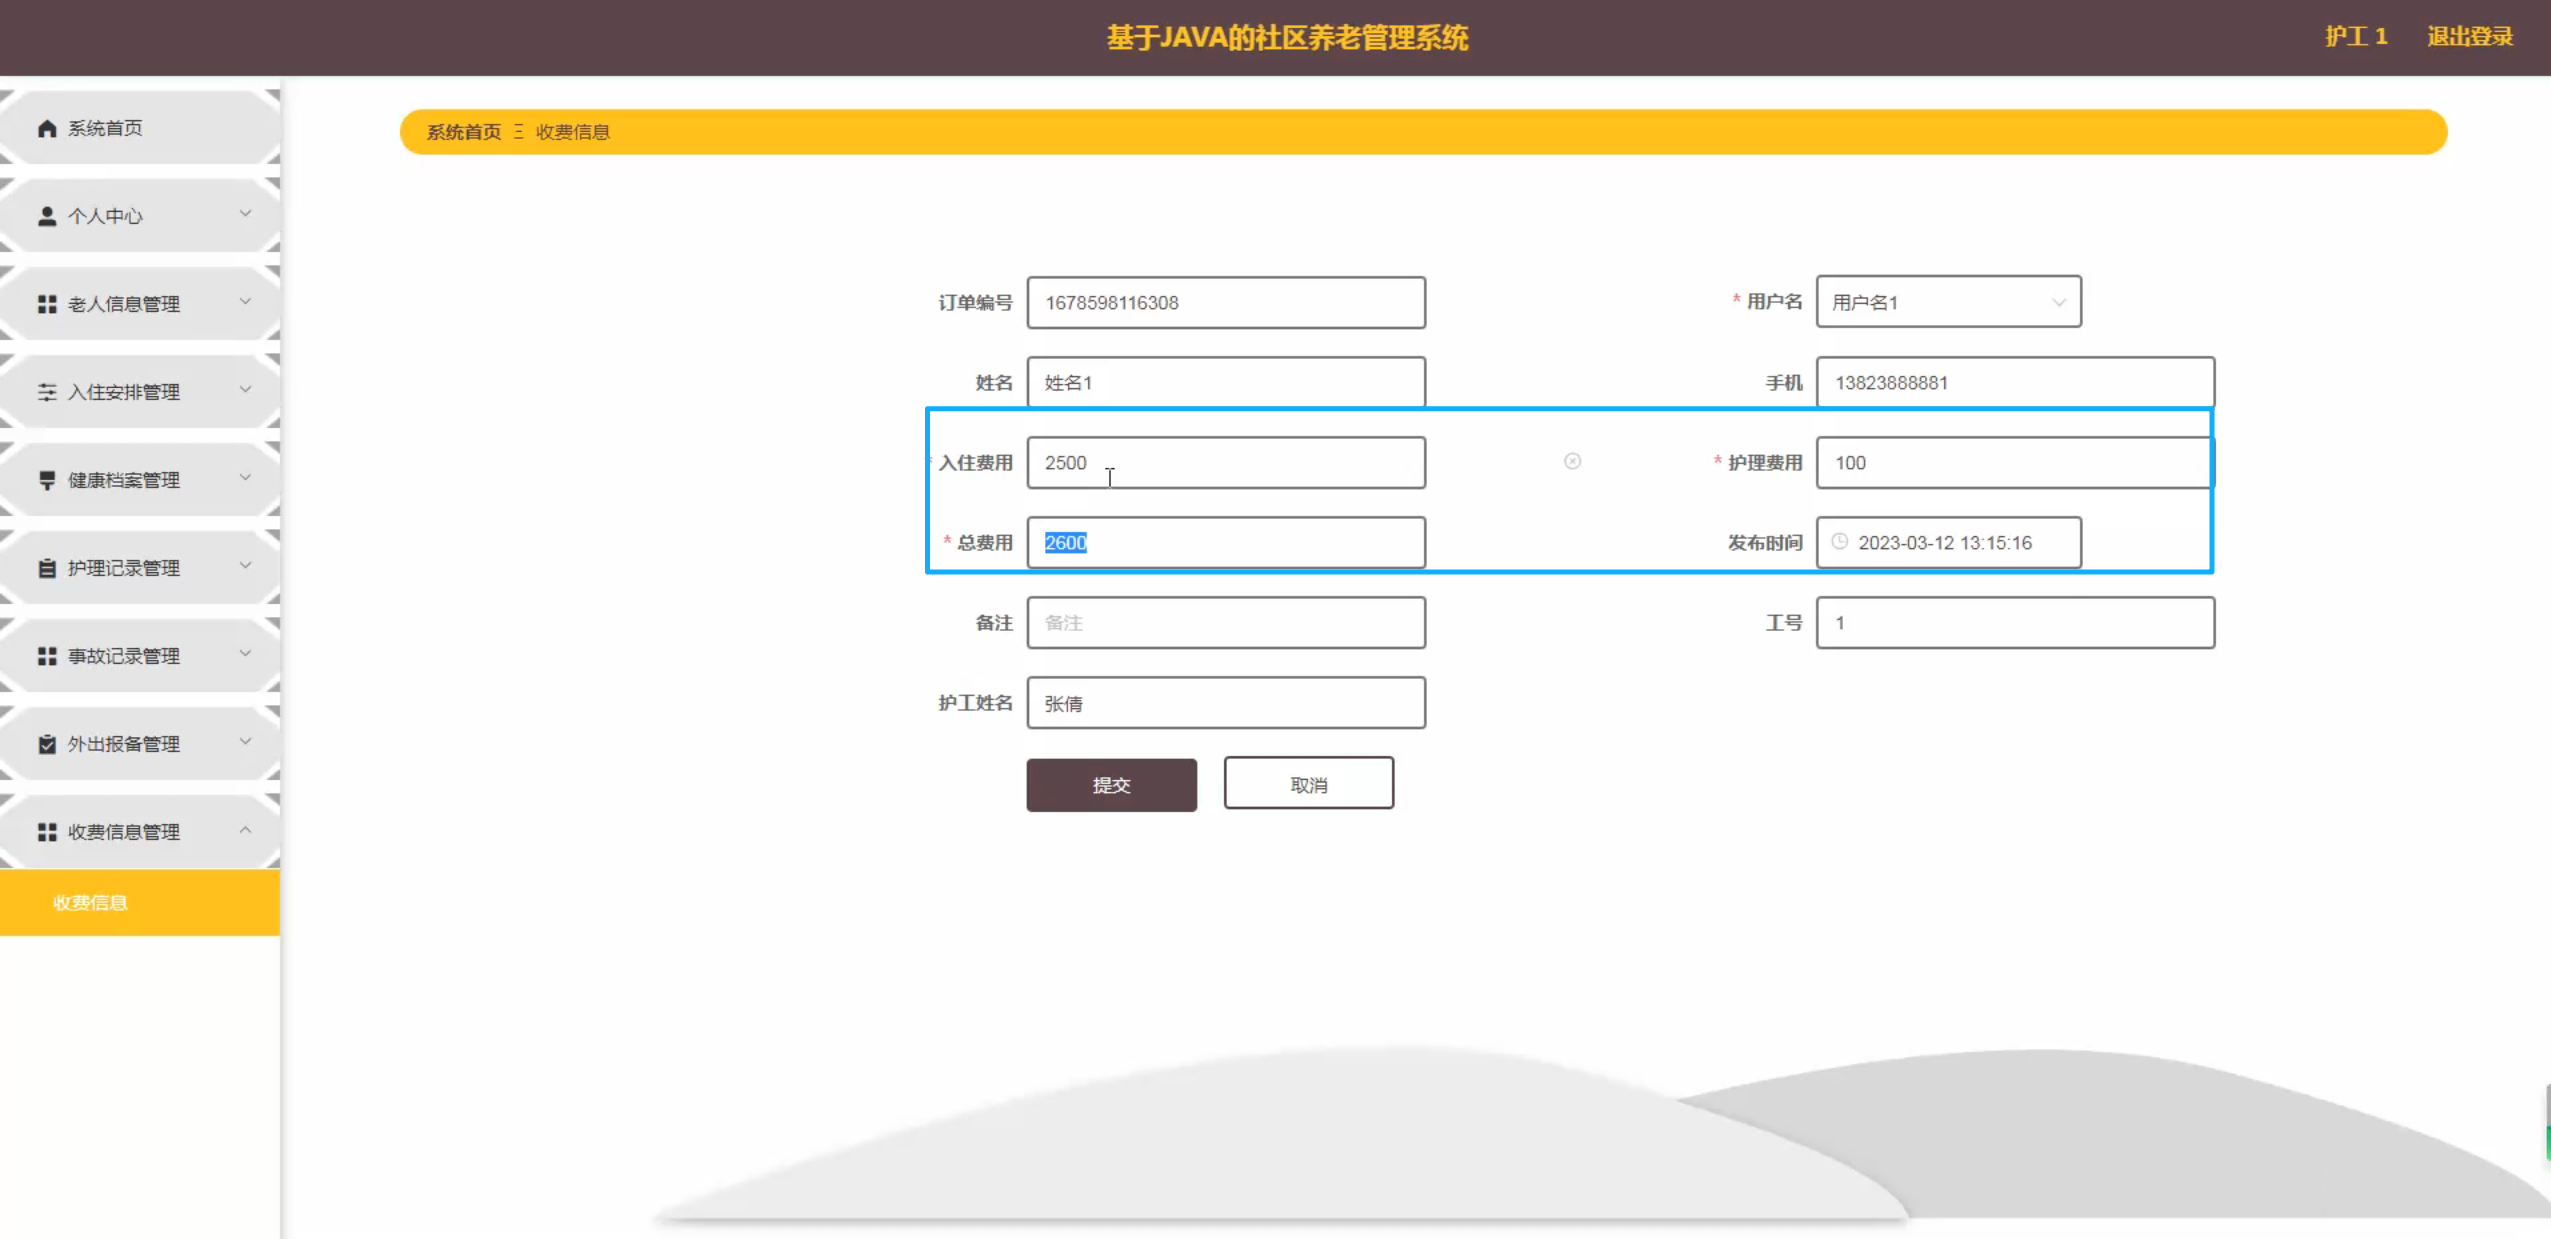Image resolution: width=2551 pixels, height=1239 pixels.
Task: Expand the 事故记录管理 chevron
Action: tap(245, 654)
